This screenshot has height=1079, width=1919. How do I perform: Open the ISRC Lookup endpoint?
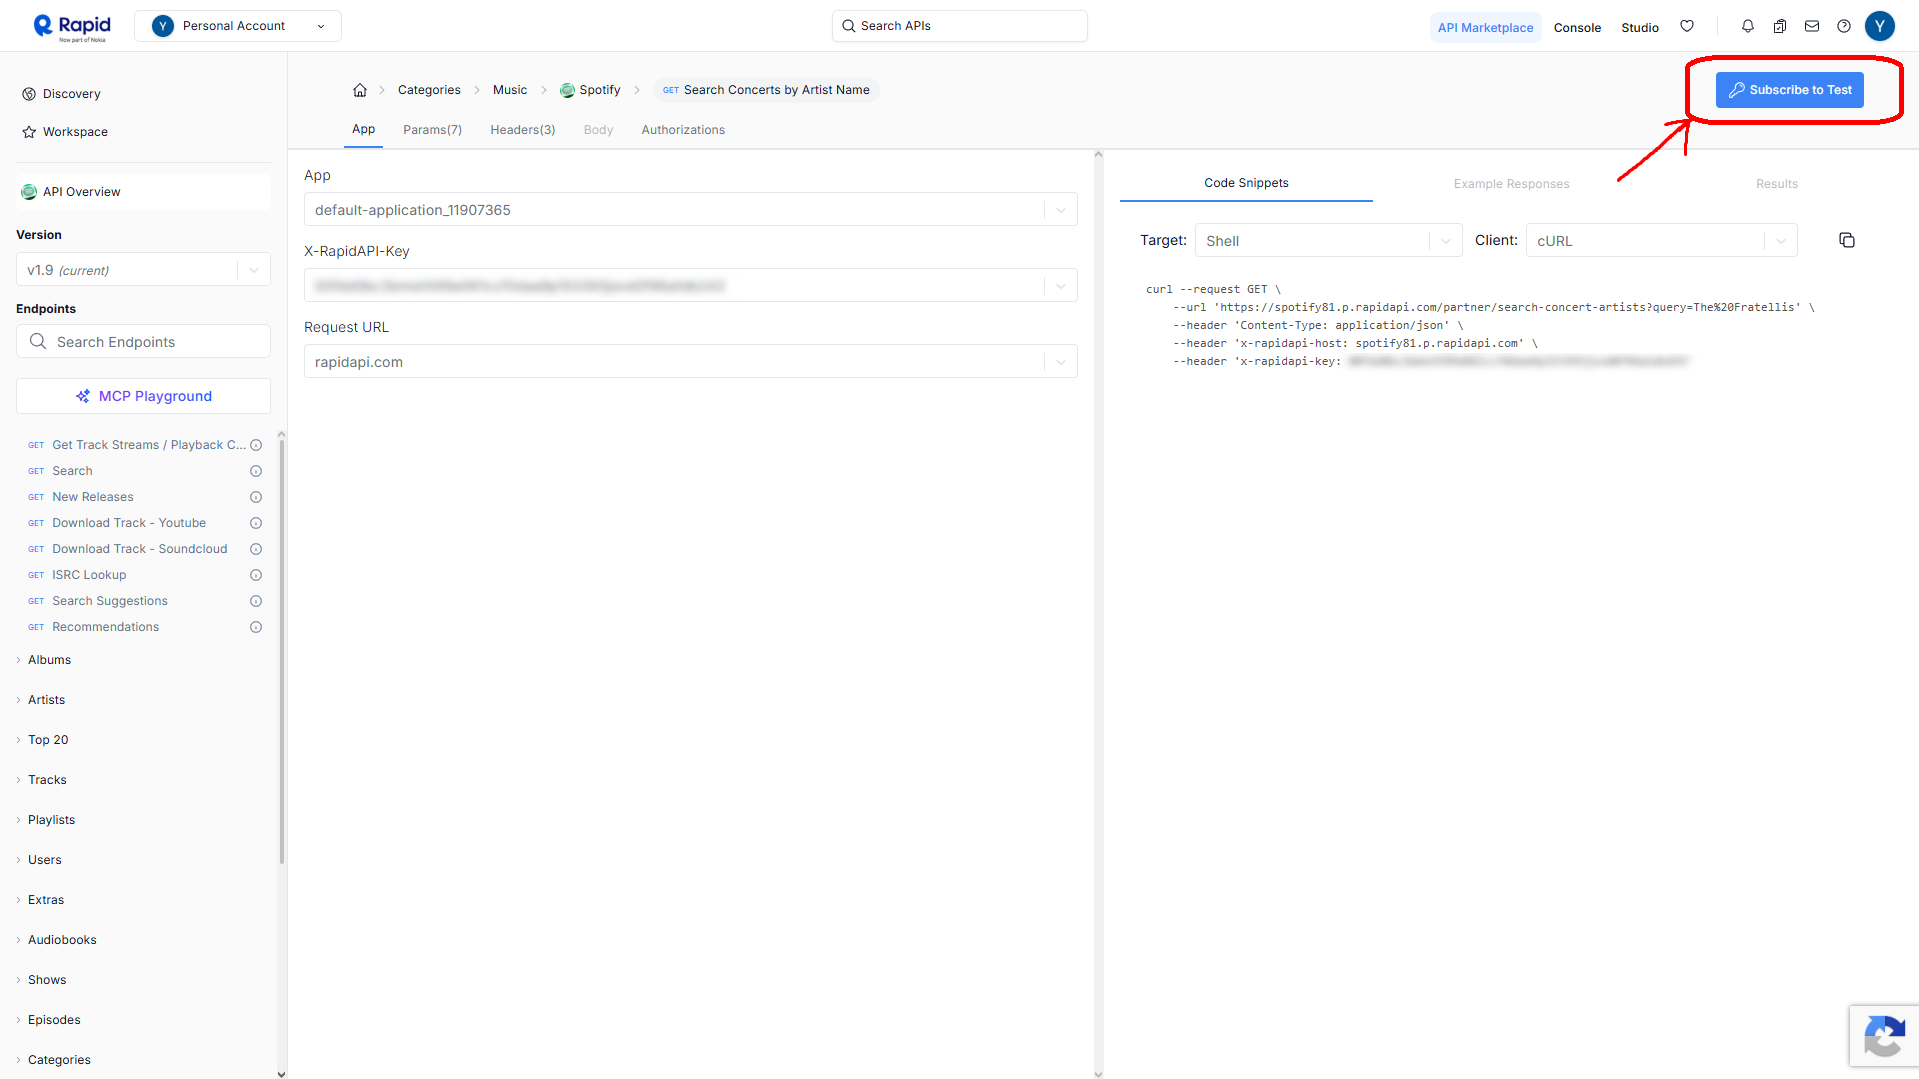[89, 575]
